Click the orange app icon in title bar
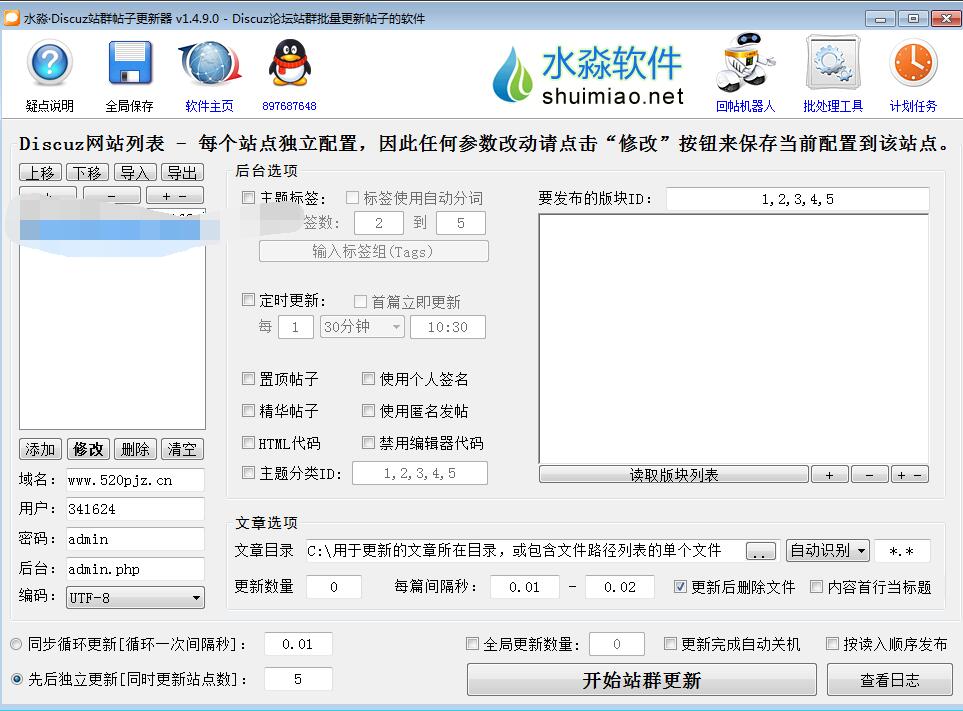Screen dimensions: 963x711 [12, 18]
